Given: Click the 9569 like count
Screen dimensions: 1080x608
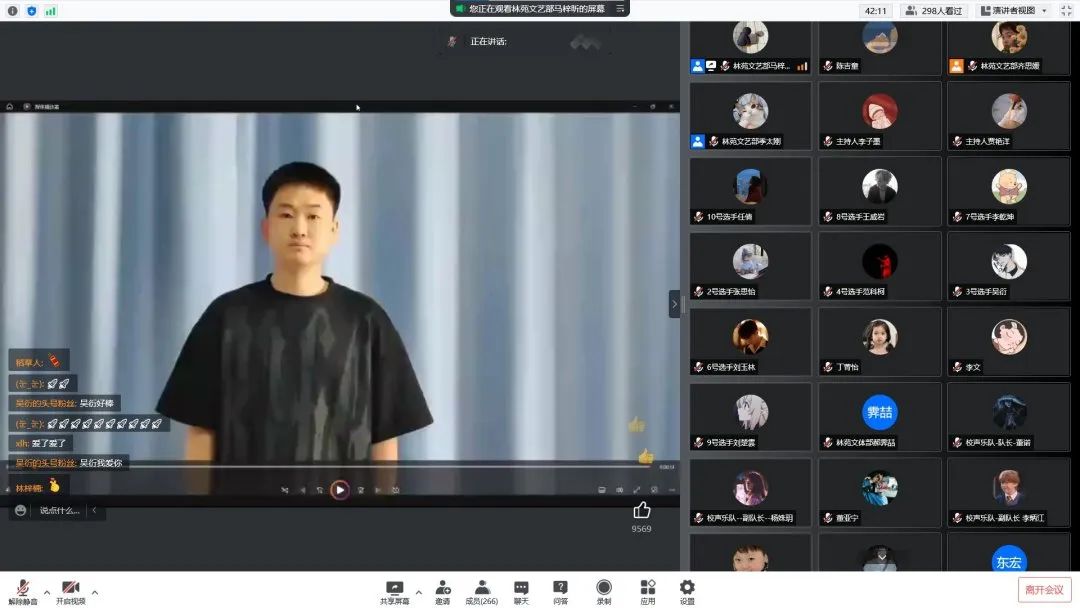Looking at the screenshot, I should pyautogui.click(x=641, y=529).
